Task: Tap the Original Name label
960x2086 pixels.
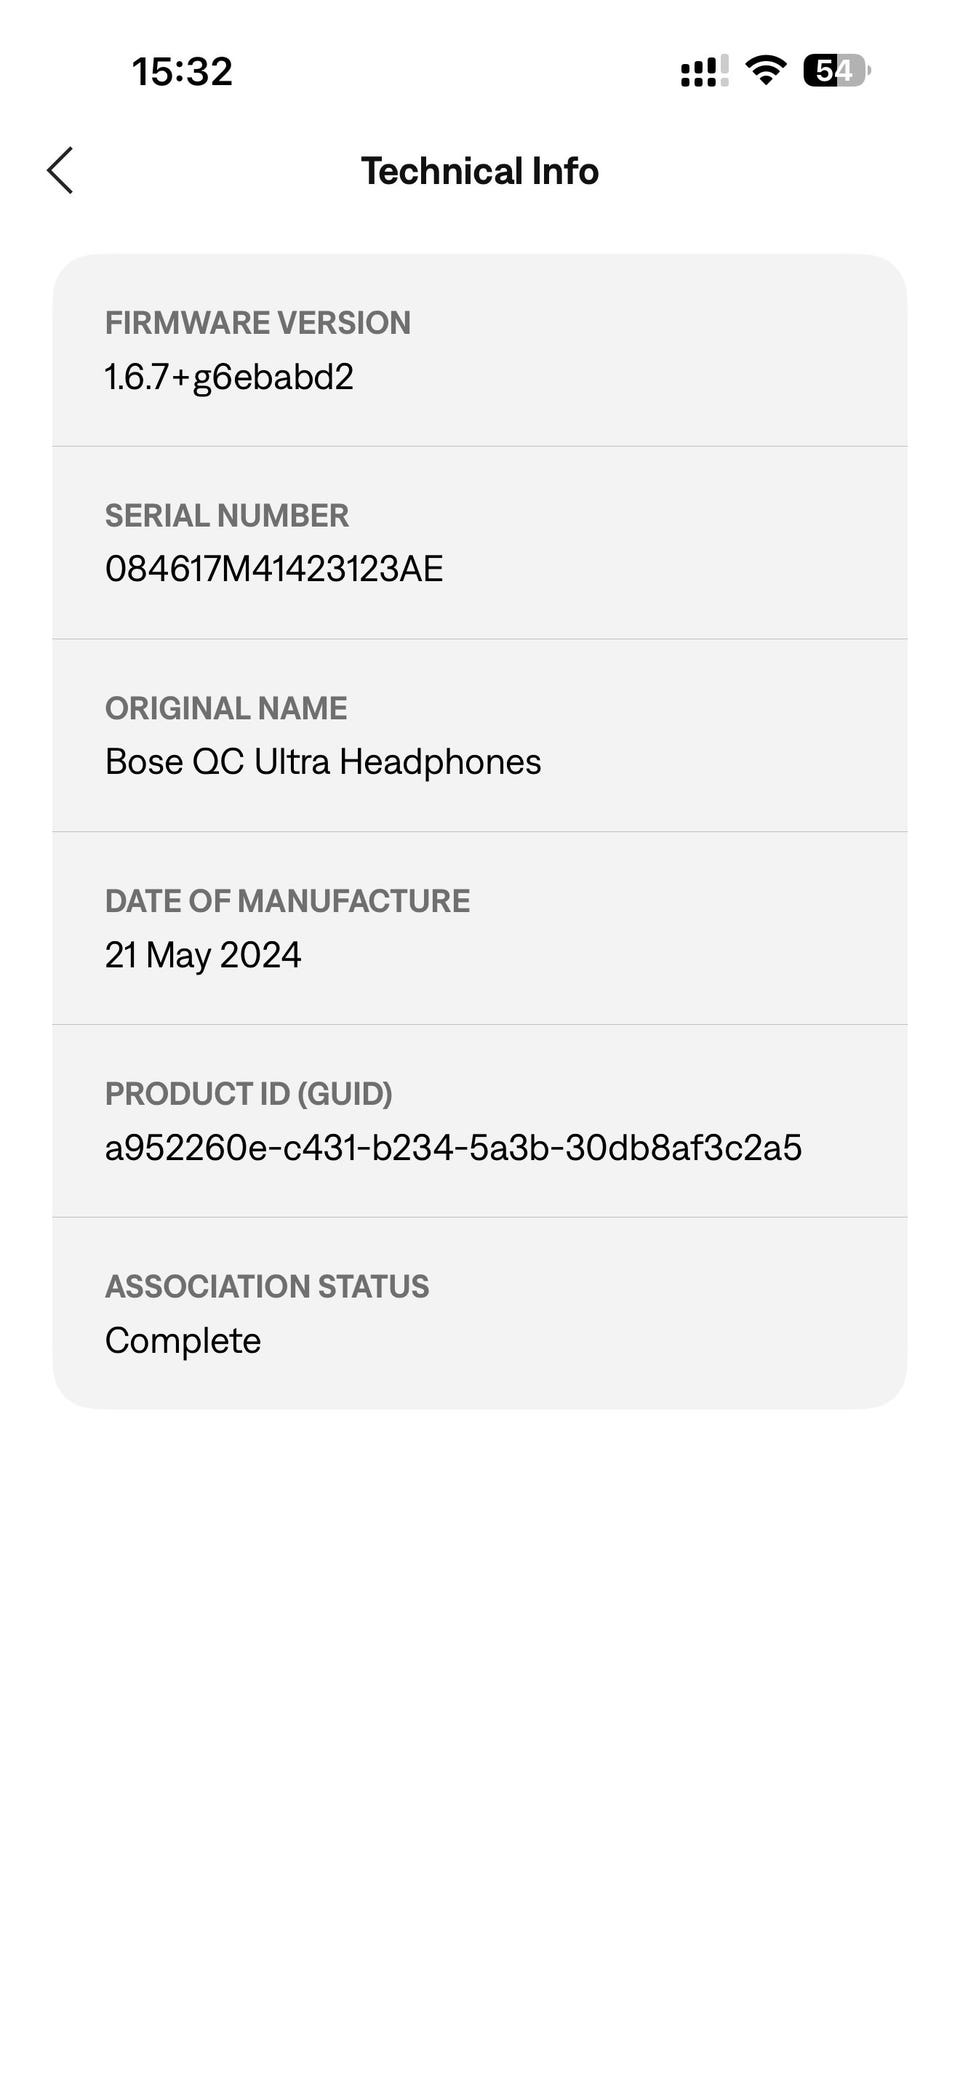Action: click(x=226, y=708)
